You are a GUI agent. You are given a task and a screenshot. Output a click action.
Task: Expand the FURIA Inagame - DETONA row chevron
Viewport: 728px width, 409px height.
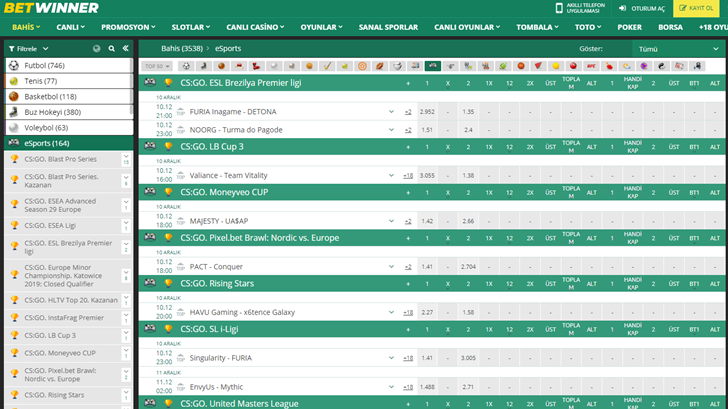391,111
